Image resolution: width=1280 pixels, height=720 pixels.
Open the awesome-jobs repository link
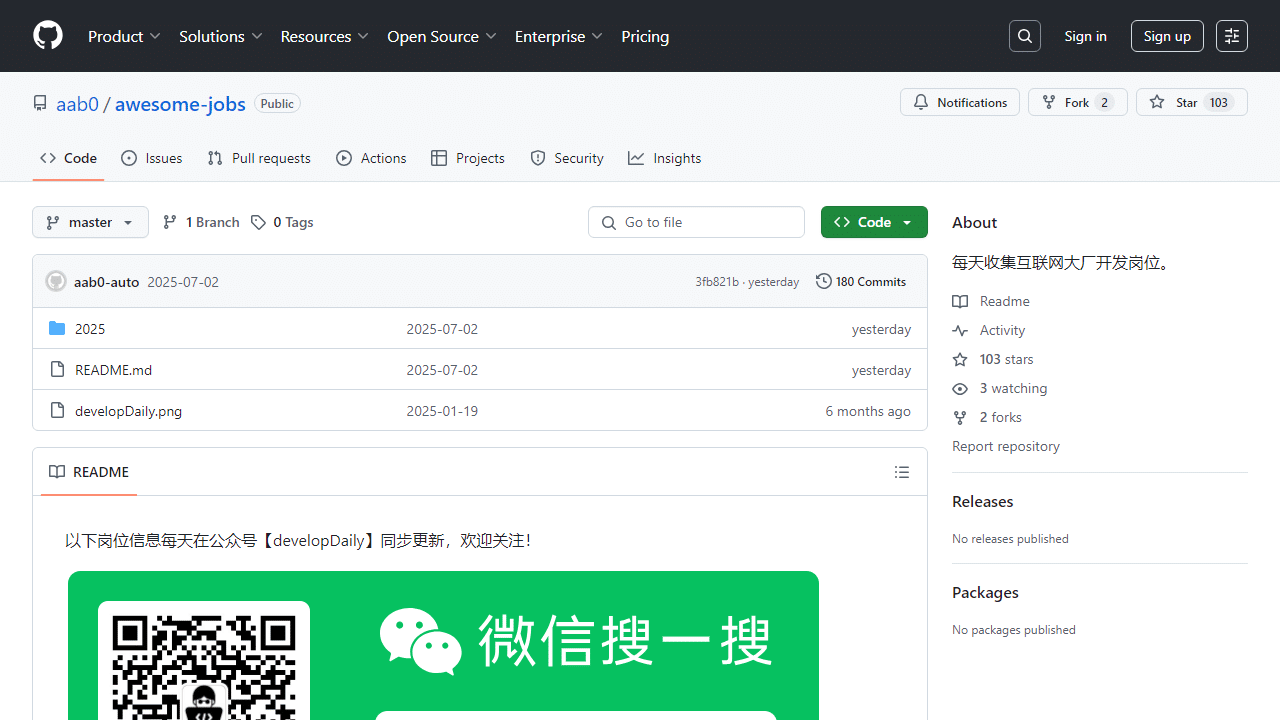[x=180, y=104]
